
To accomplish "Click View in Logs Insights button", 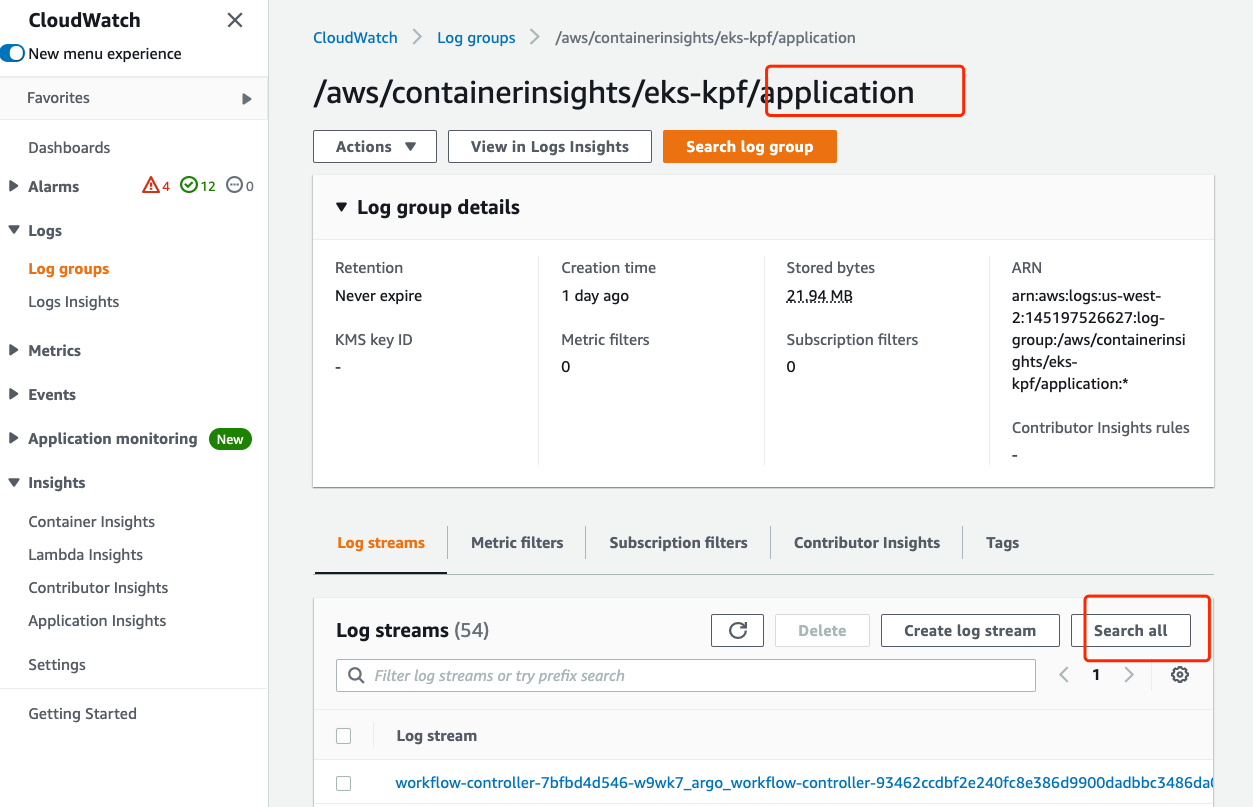I will coord(550,146).
